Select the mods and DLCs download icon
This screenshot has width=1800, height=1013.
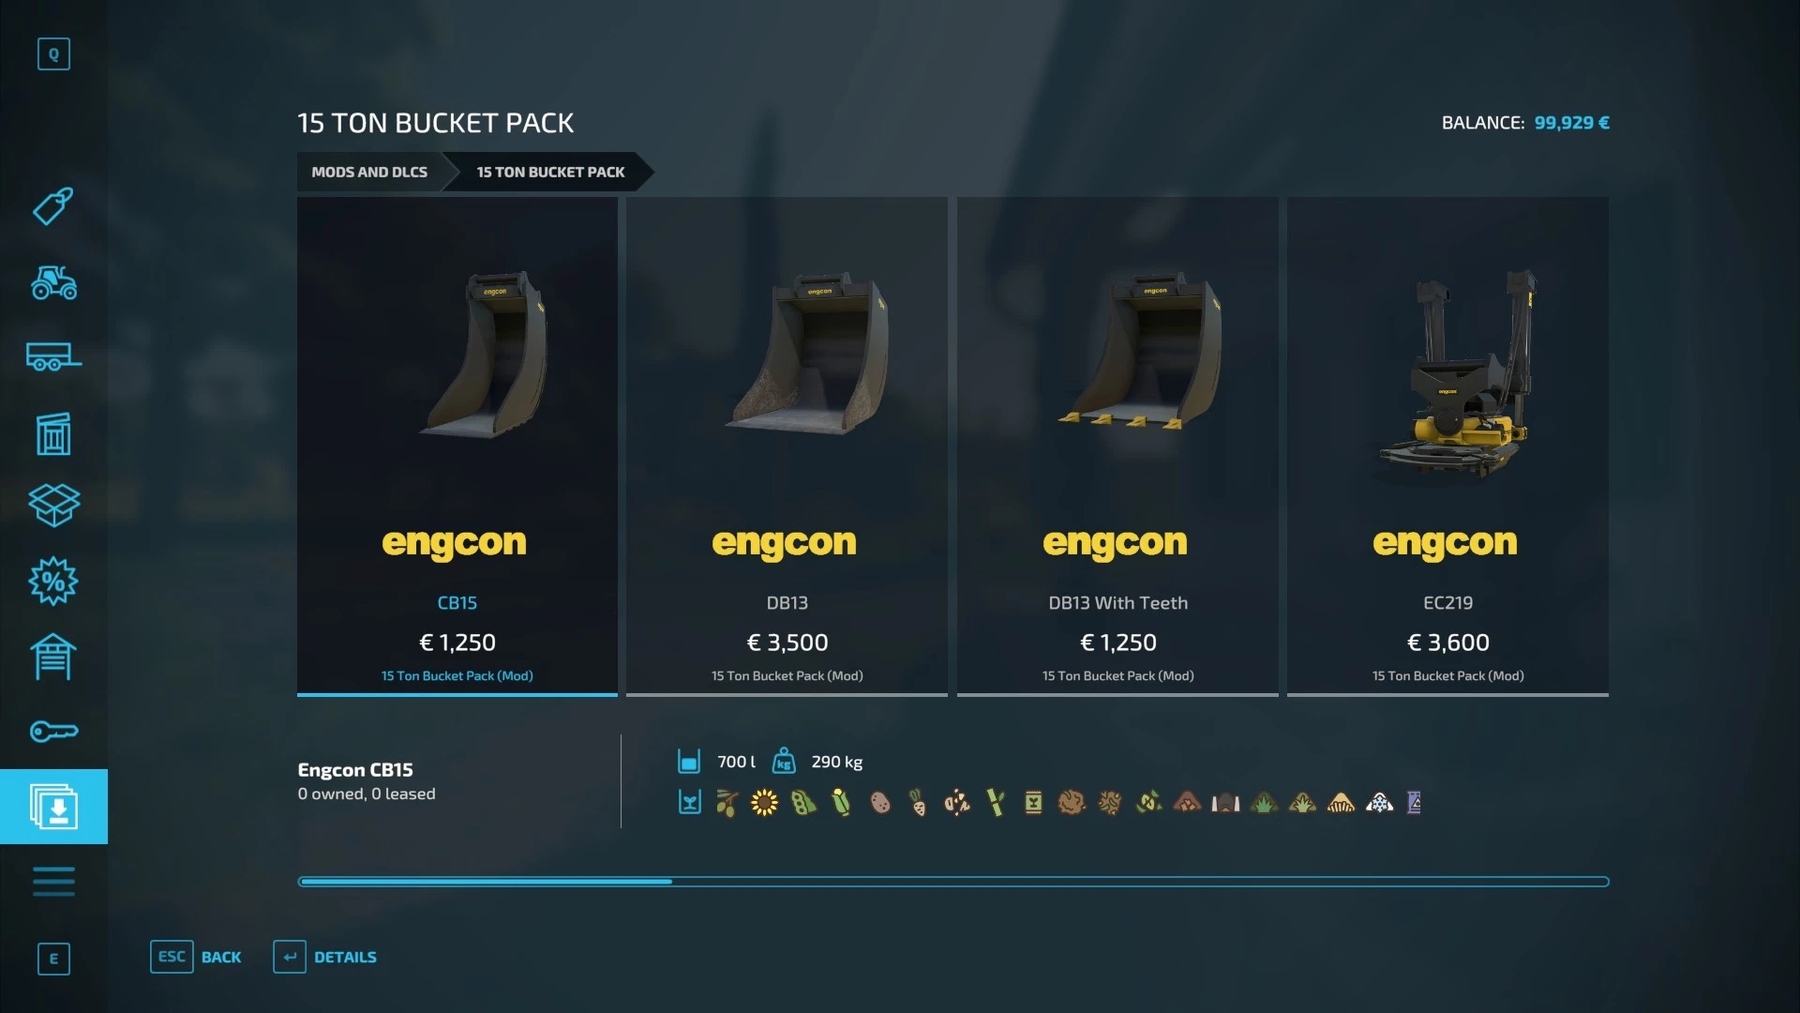[54, 807]
